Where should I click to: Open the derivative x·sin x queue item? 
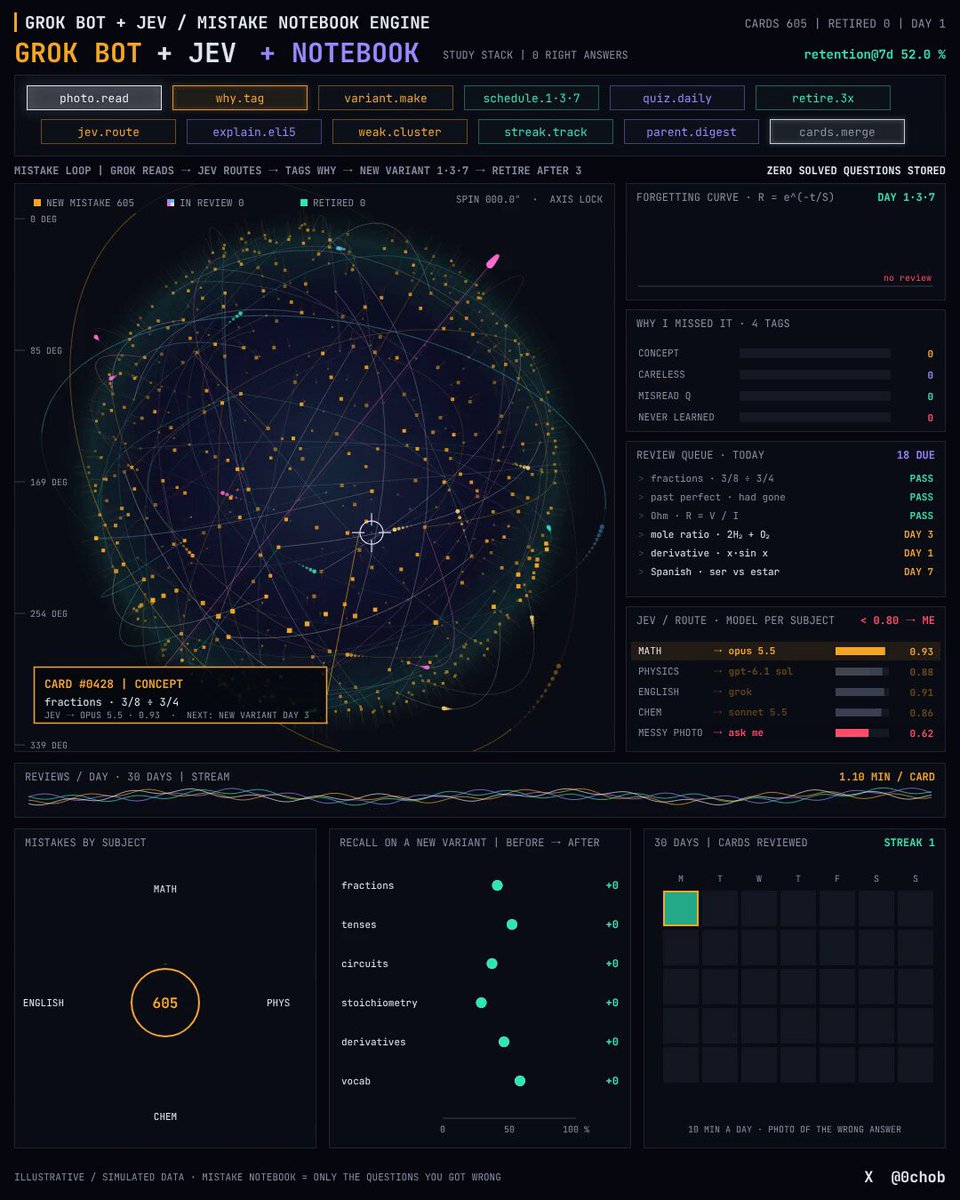click(785, 553)
